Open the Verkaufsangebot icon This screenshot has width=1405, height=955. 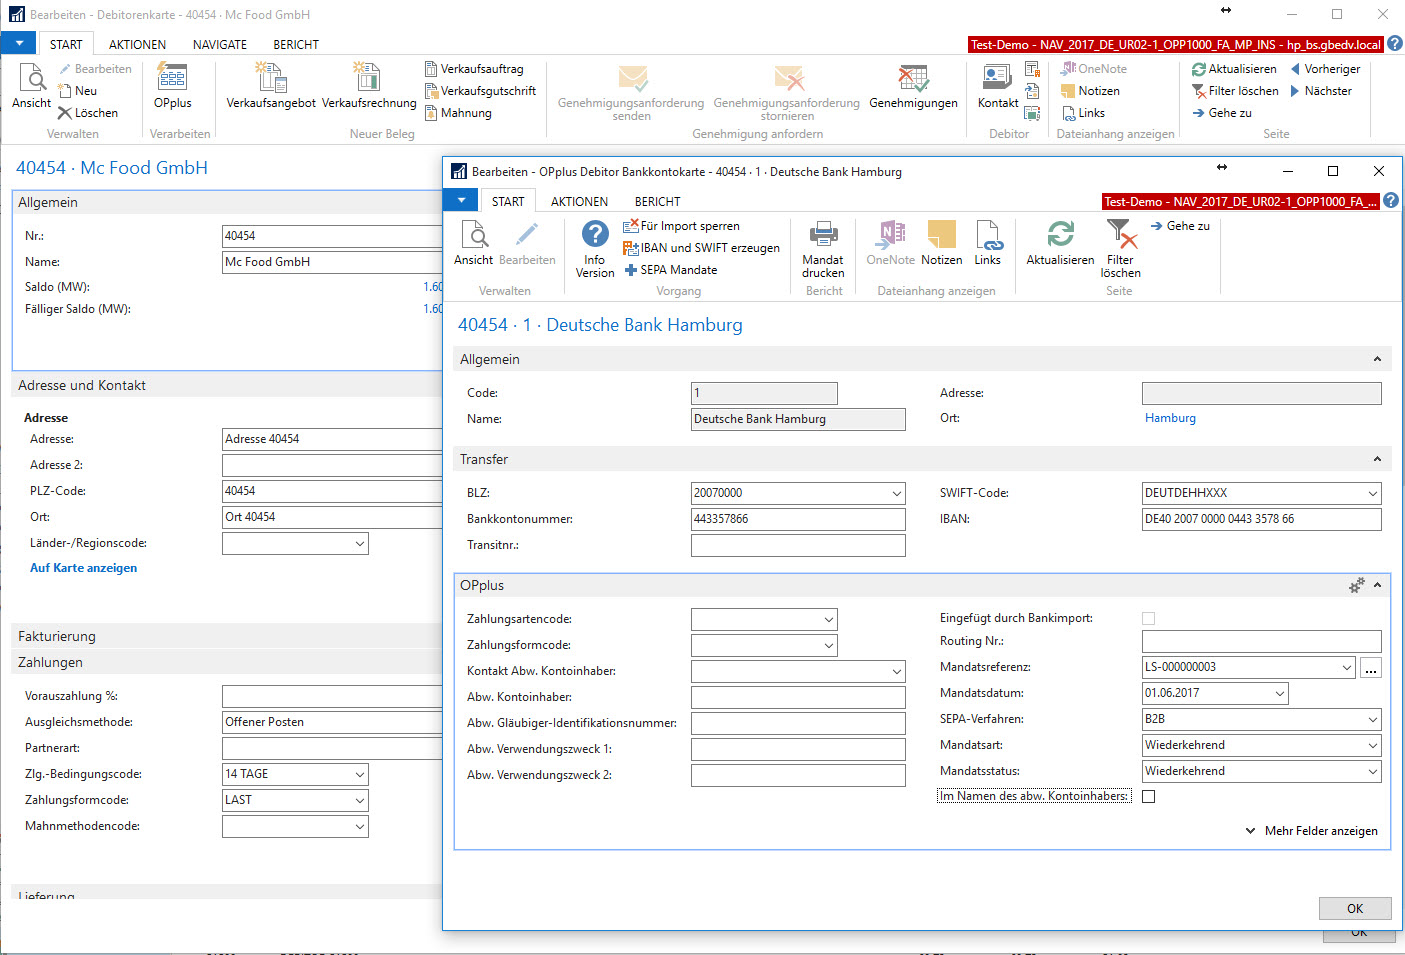(271, 77)
